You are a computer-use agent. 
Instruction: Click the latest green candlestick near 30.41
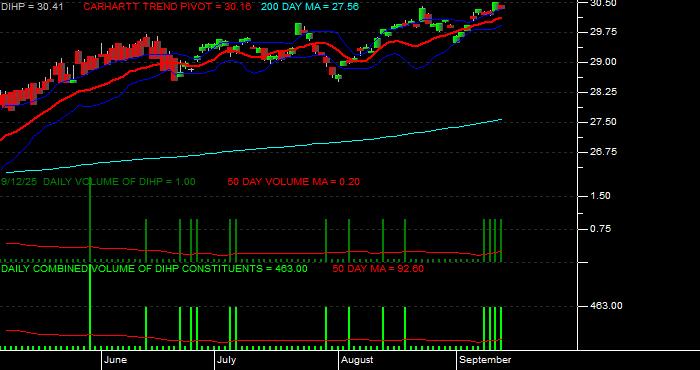click(496, 6)
